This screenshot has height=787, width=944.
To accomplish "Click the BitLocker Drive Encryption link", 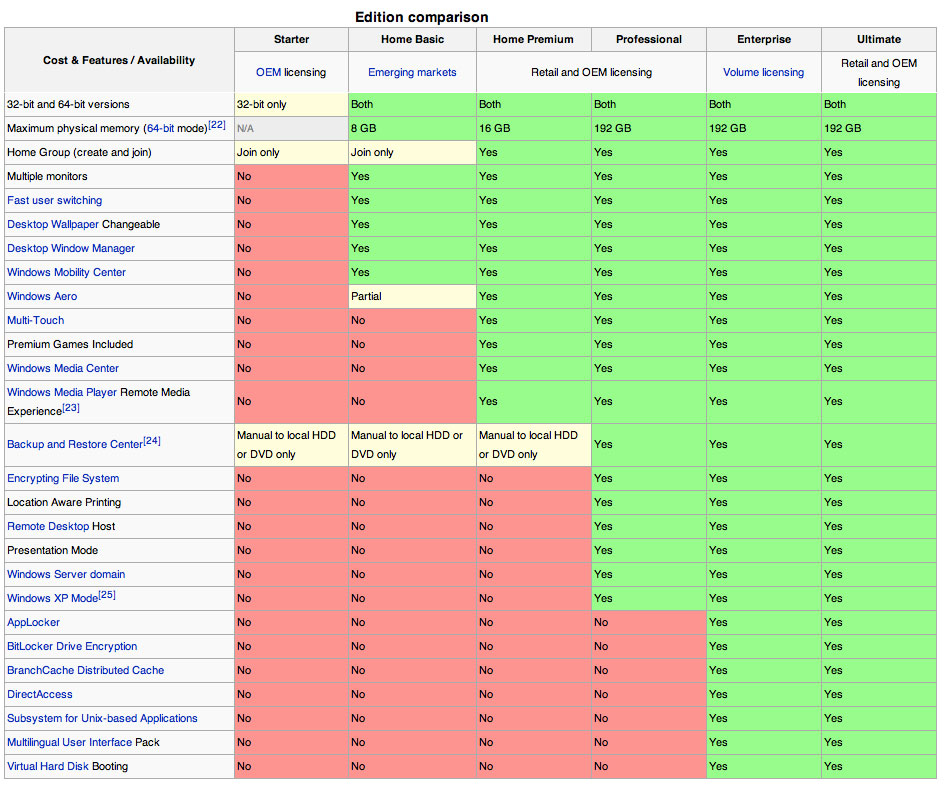I will click(72, 647).
